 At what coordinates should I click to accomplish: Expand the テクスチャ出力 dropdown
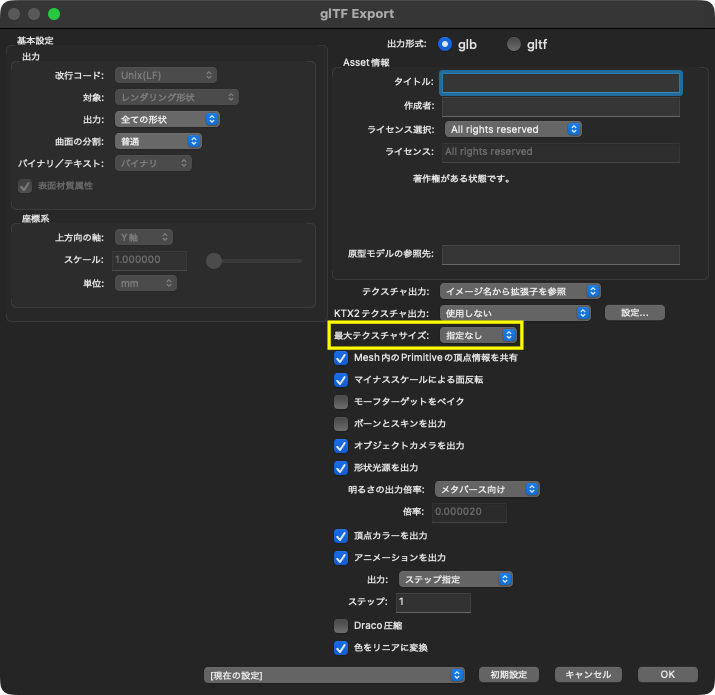click(x=520, y=291)
